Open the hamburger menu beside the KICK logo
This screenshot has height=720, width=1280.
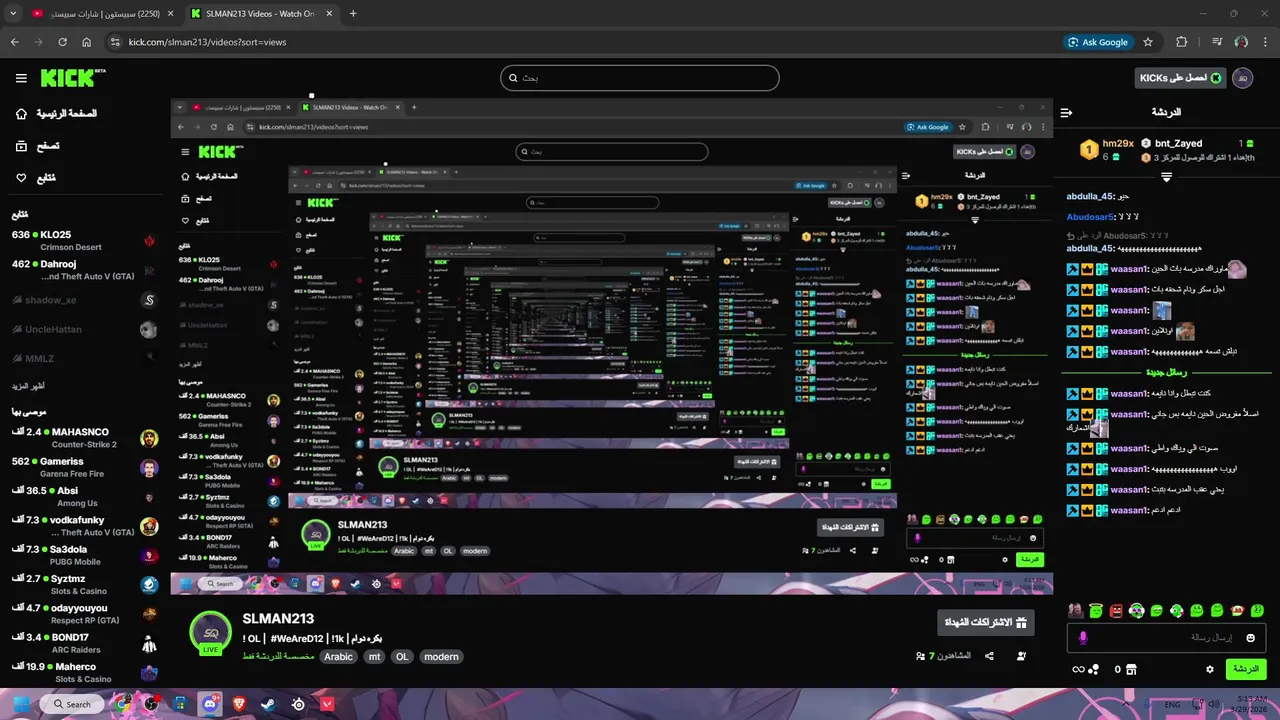click(x=21, y=78)
